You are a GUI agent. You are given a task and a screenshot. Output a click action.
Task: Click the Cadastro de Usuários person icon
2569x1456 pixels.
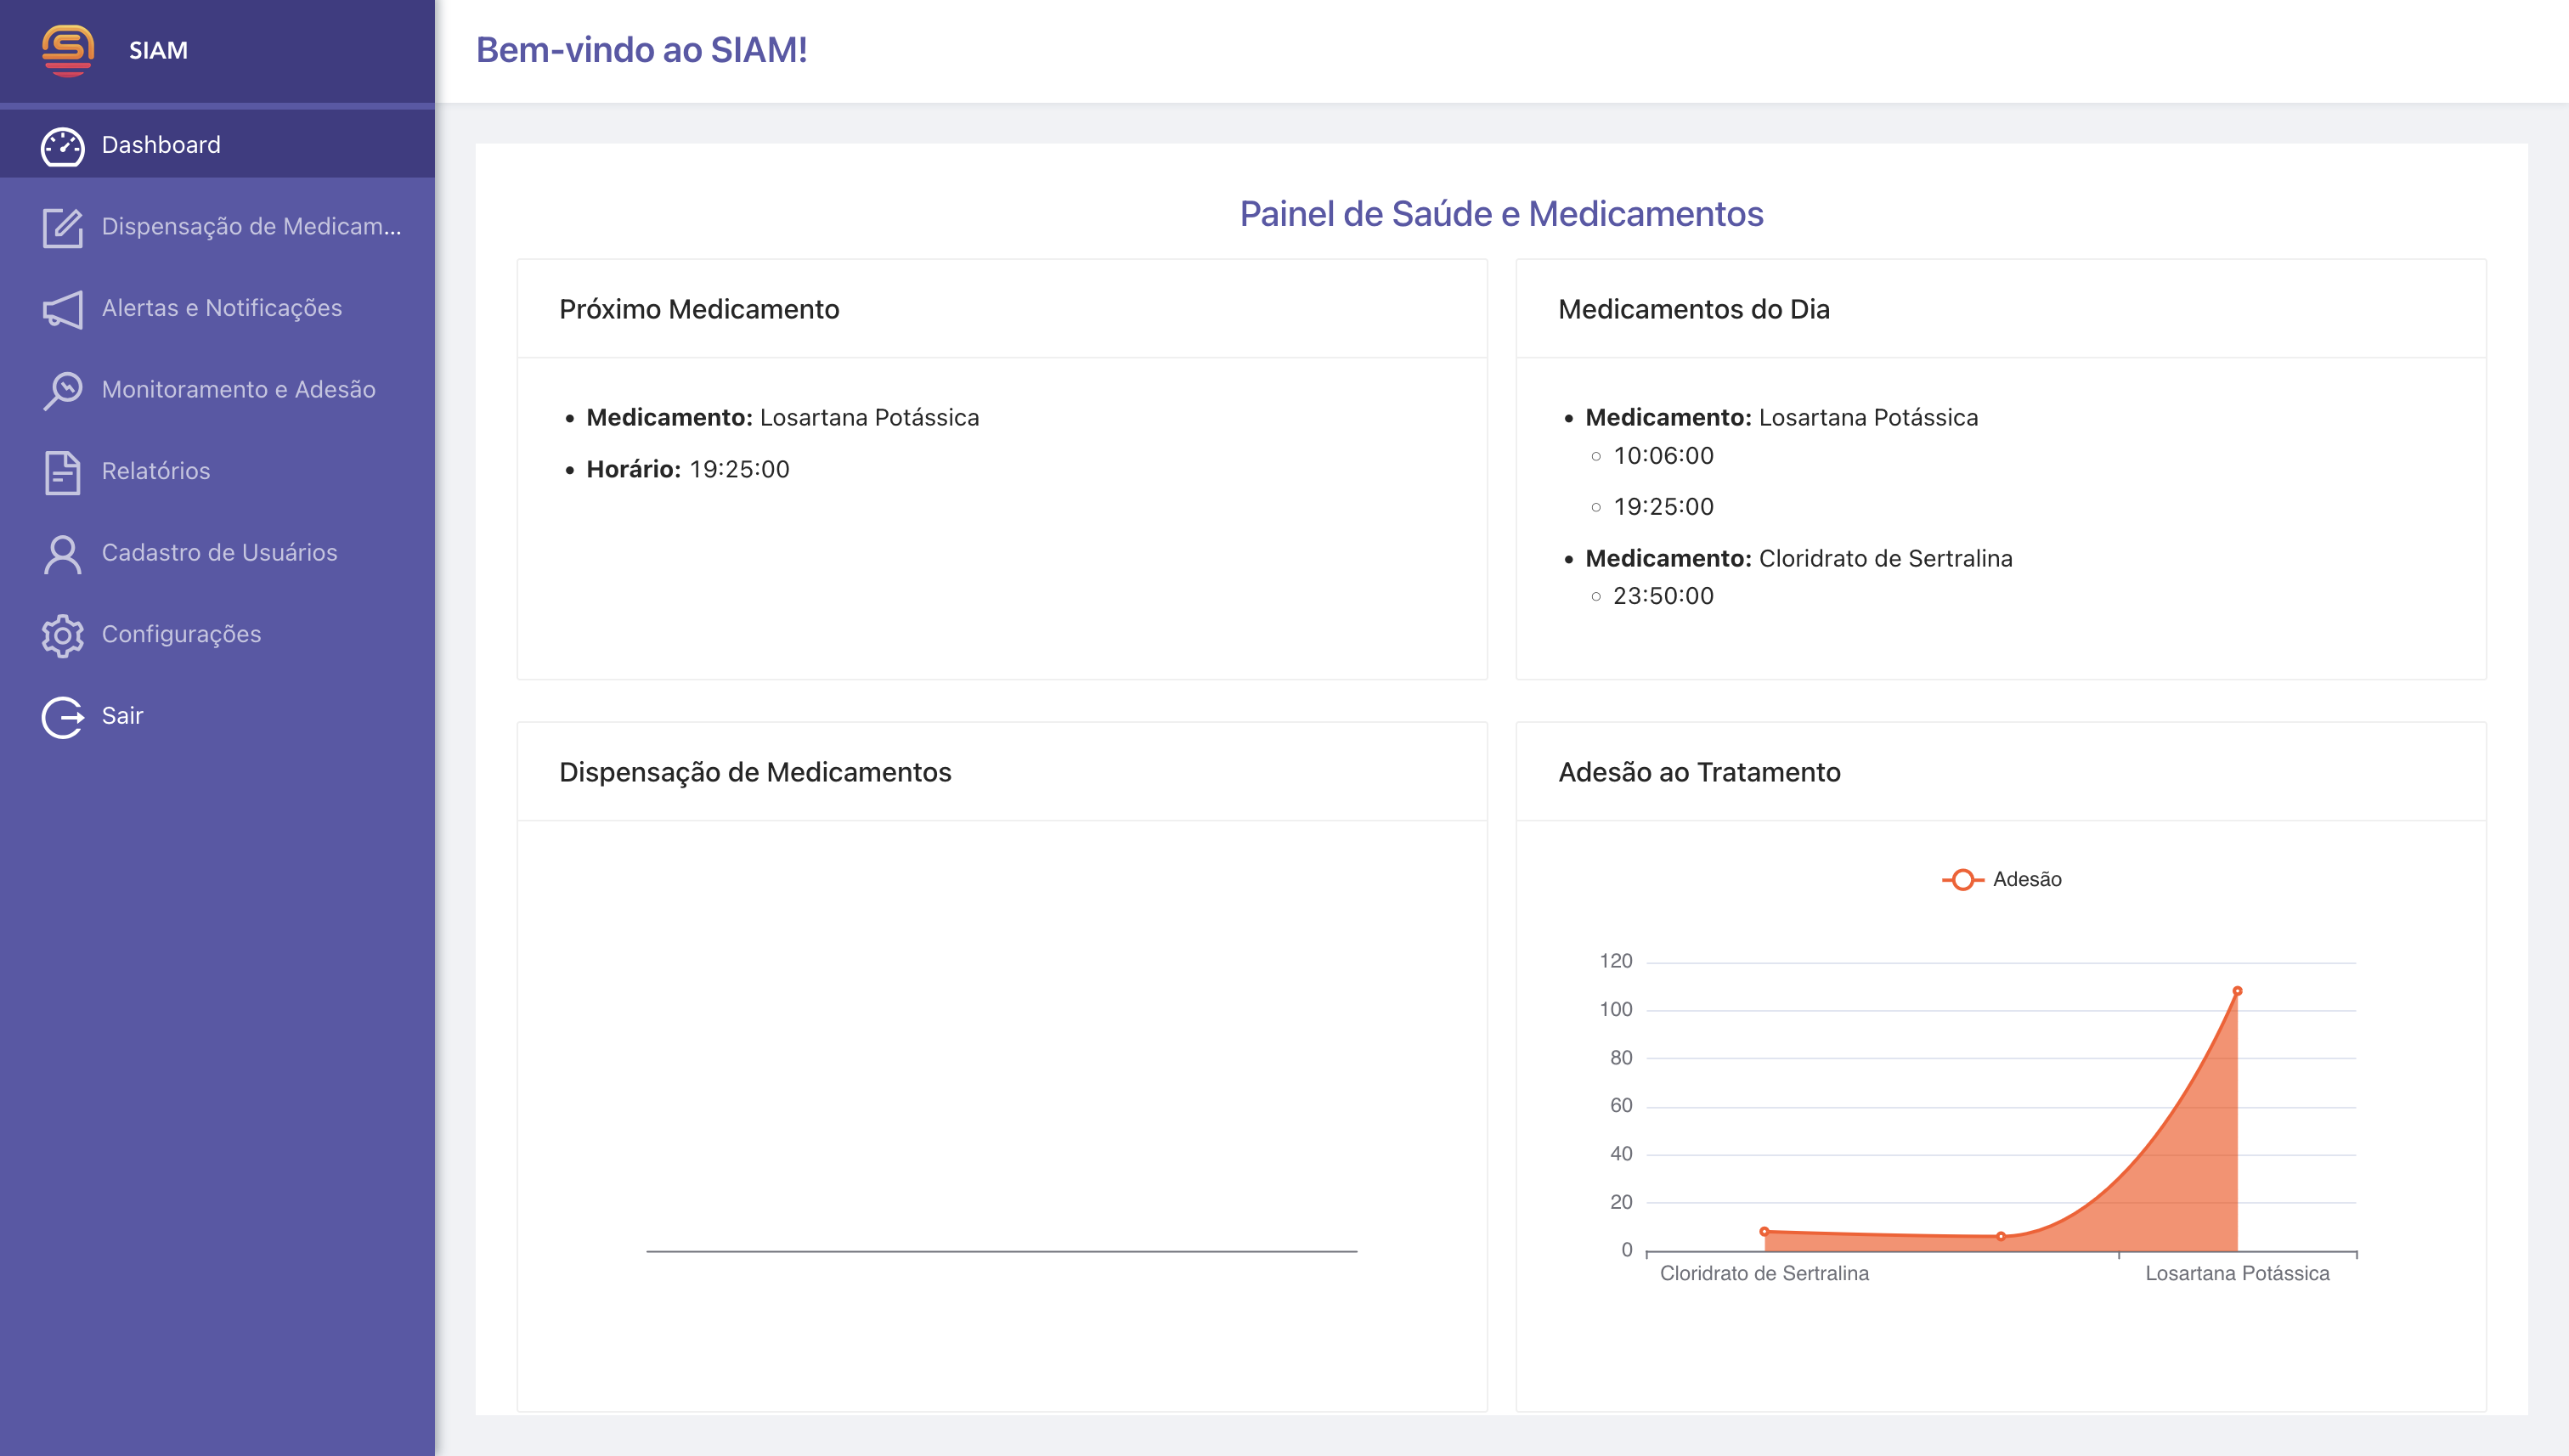62,553
